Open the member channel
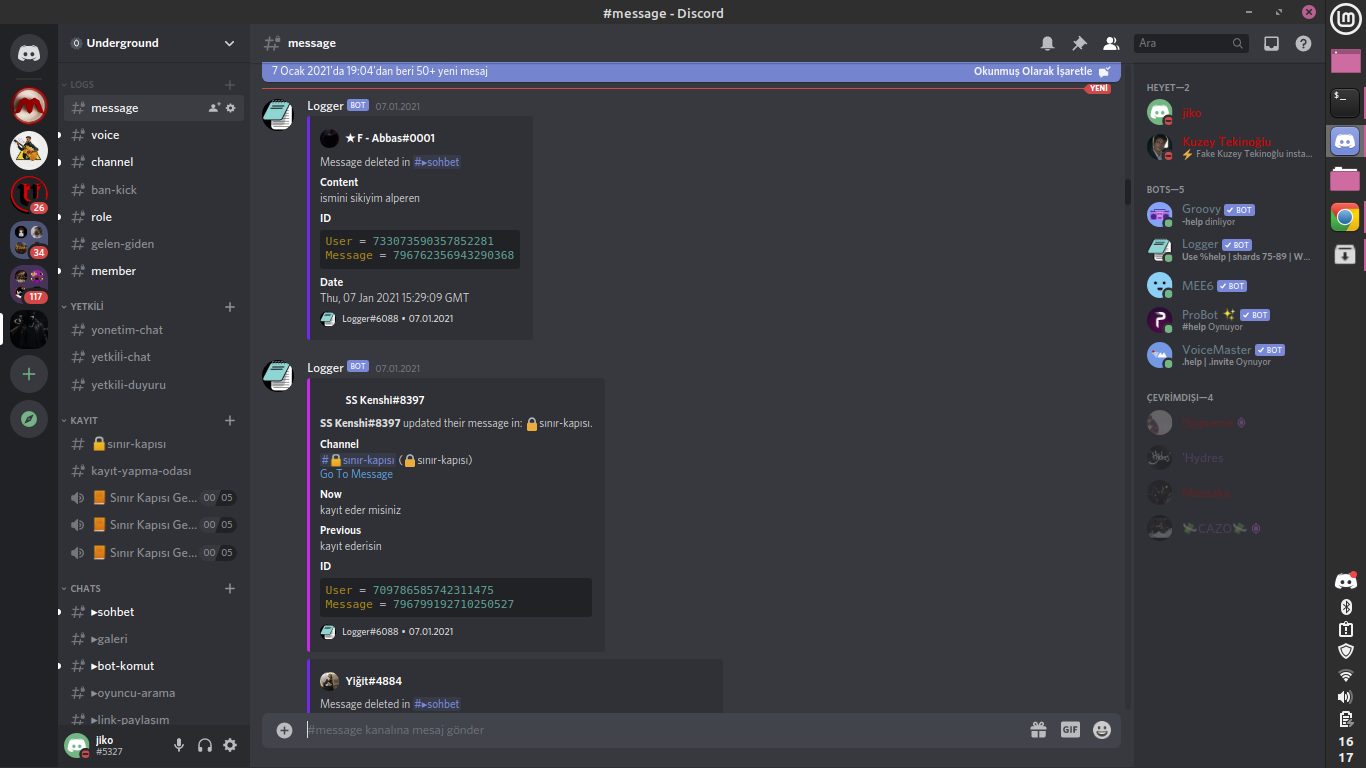The image size is (1366, 768). coord(154,271)
